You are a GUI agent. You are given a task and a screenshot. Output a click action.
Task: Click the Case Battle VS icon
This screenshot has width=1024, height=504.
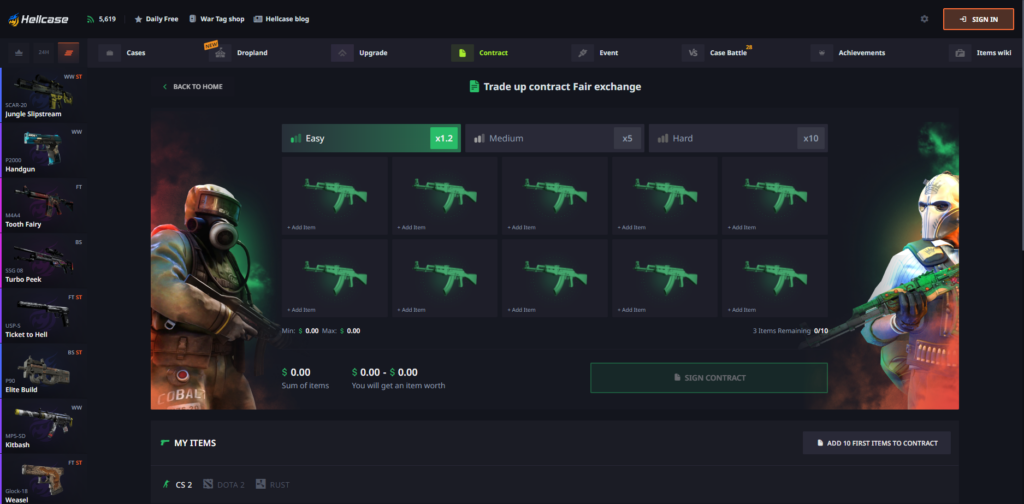tap(693, 53)
